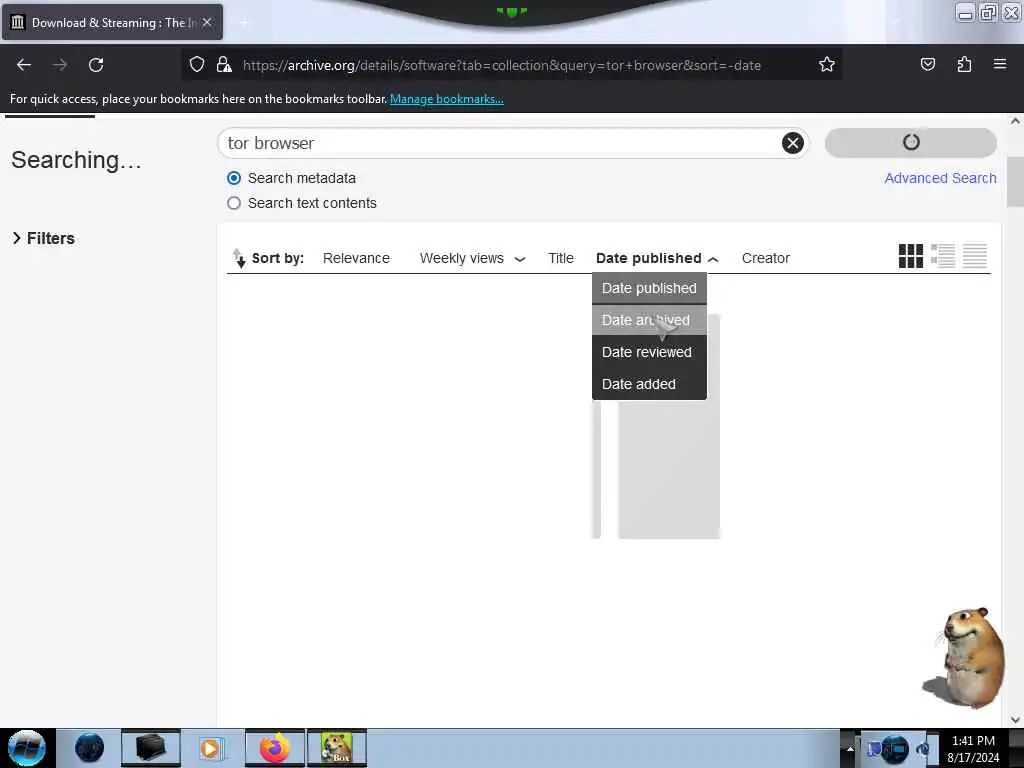This screenshot has width=1024, height=768.
Task: Switch to compact list view
Action: 974,256
